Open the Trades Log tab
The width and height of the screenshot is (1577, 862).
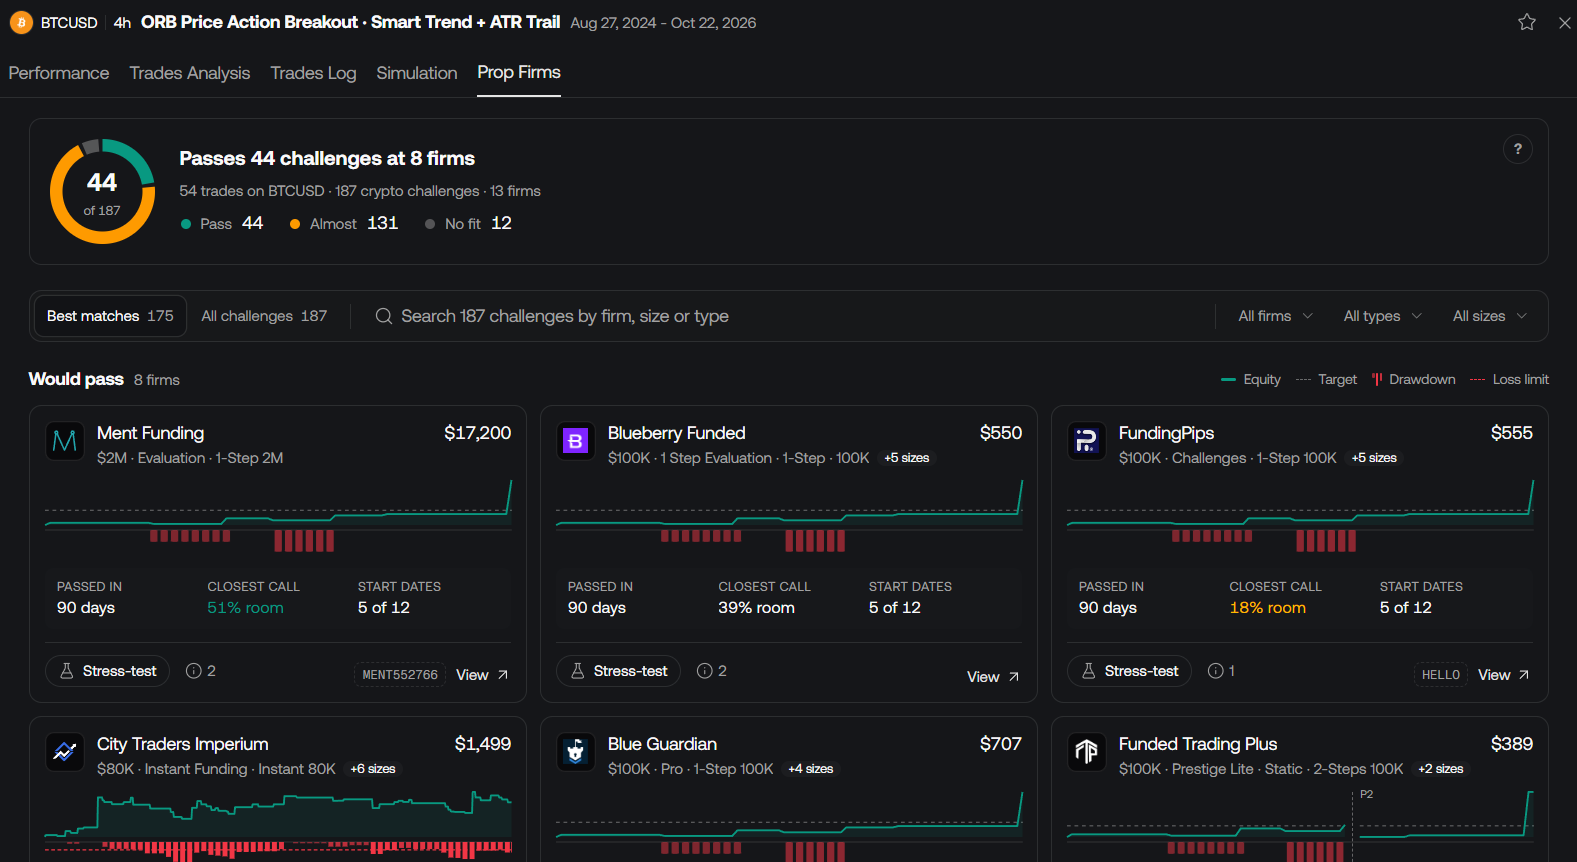313,73
